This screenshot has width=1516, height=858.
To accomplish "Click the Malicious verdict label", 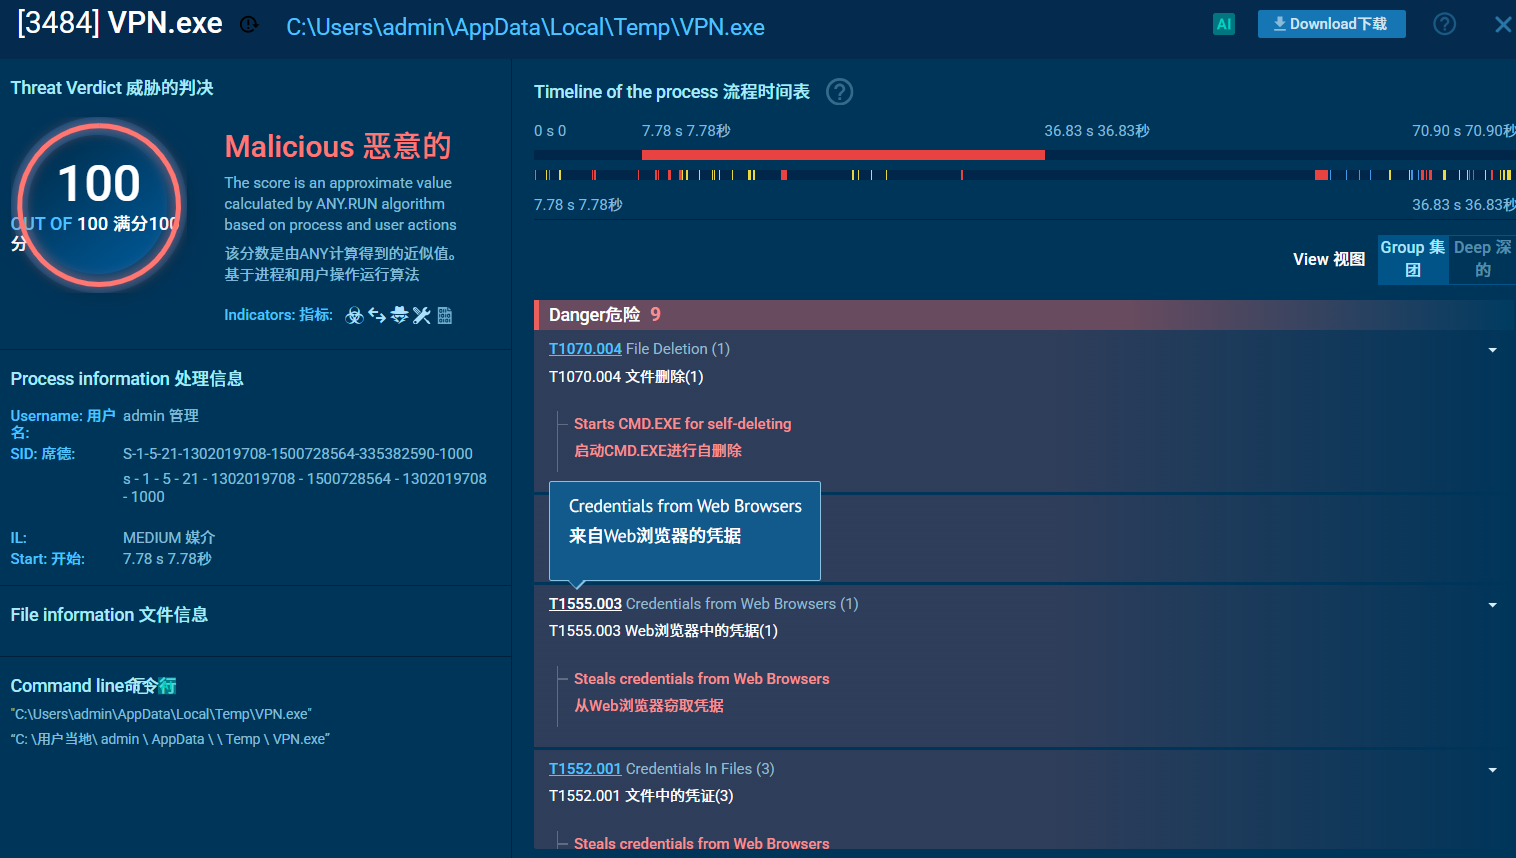I will click(338, 147).
